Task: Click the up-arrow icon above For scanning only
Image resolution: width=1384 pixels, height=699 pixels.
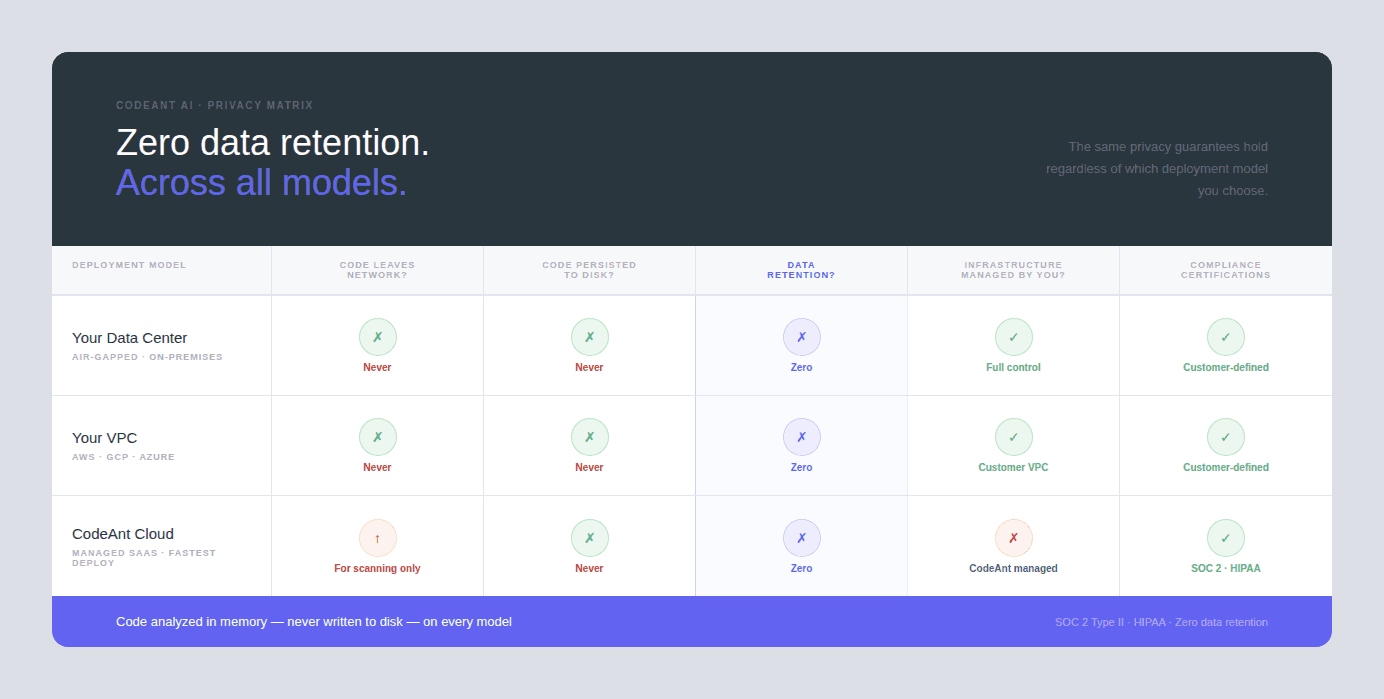Action: pyautogui.click(x=377, y=538)
